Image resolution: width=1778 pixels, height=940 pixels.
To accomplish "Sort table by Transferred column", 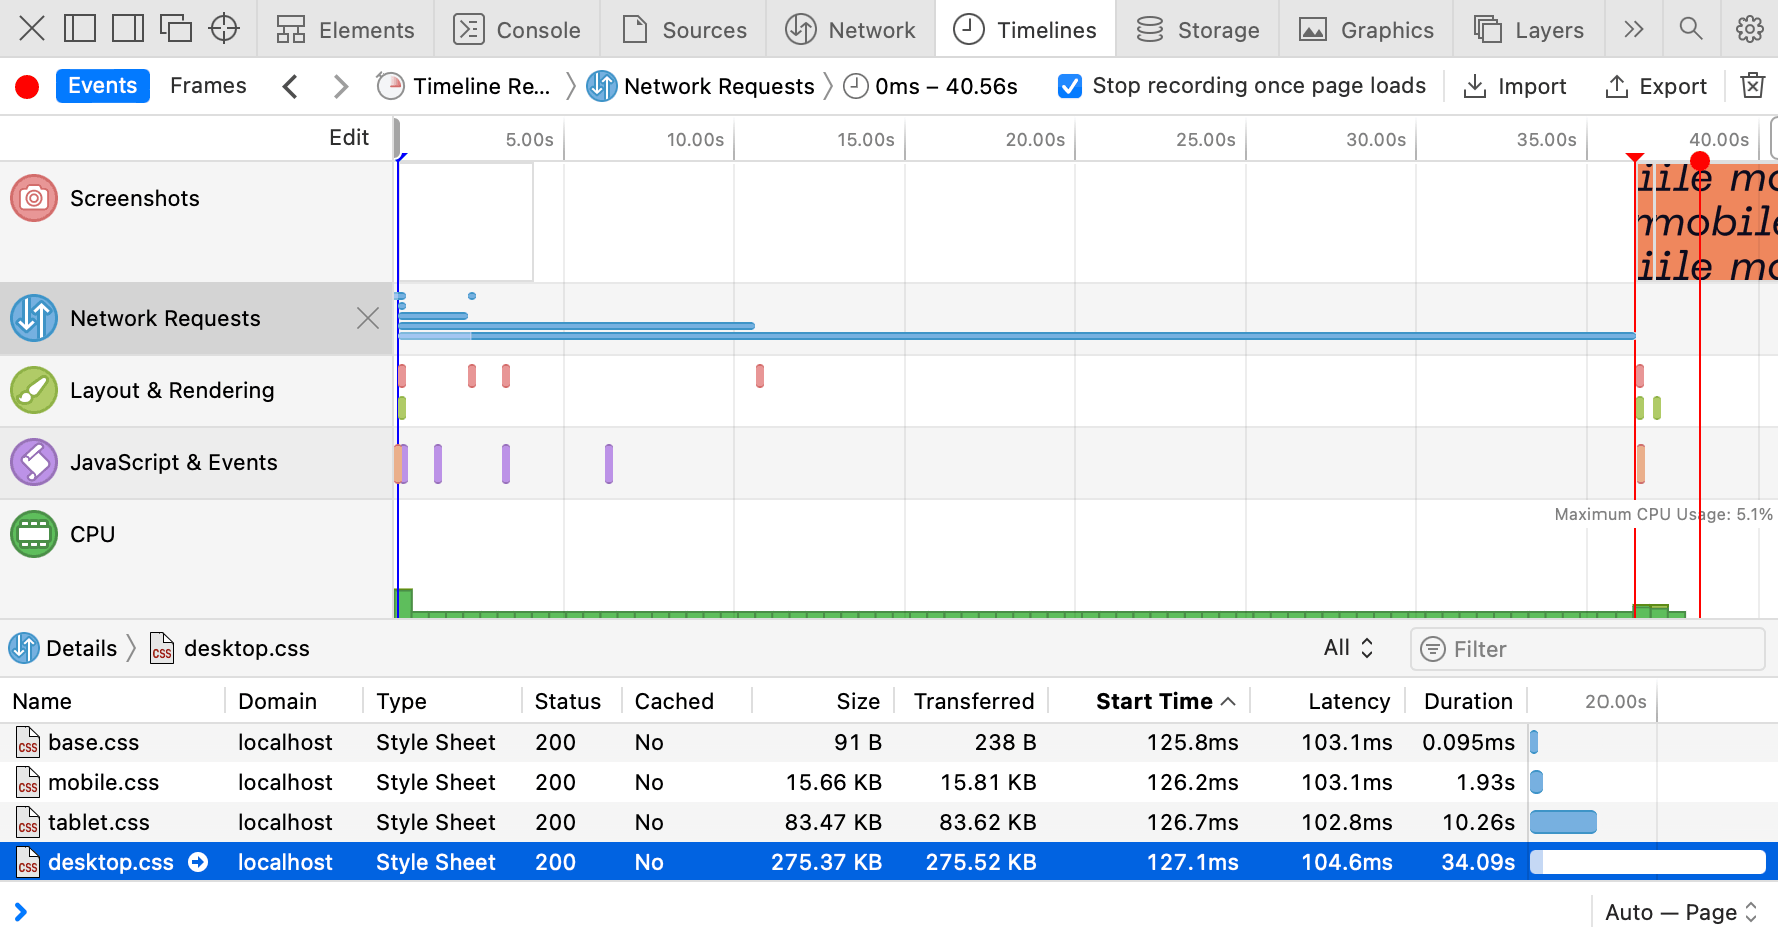I will point(974,701).
